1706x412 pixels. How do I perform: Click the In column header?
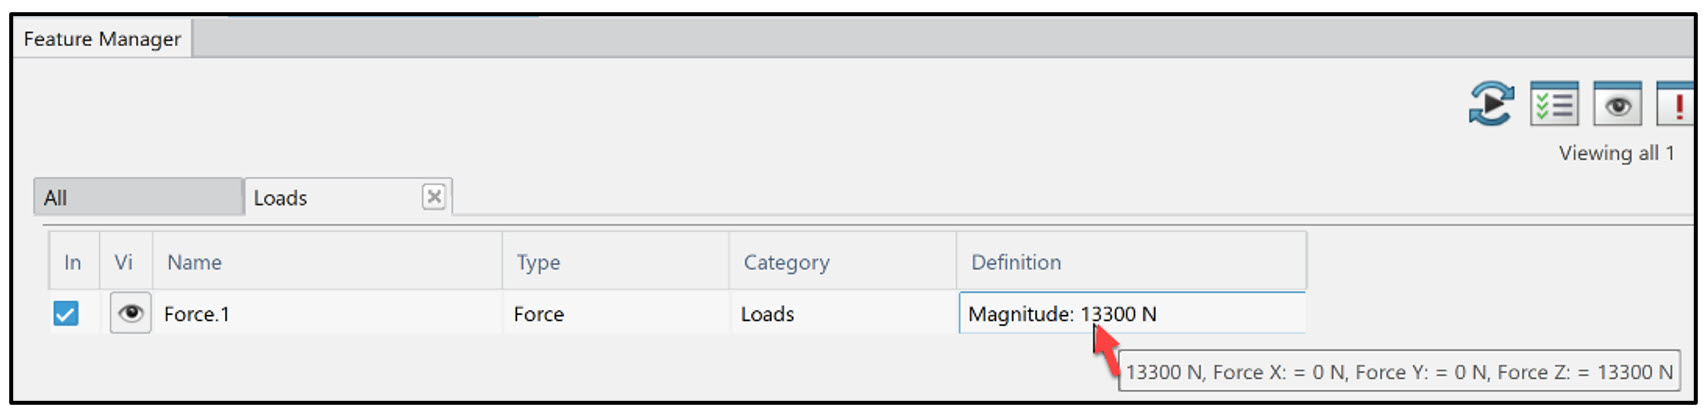point(73,262)
